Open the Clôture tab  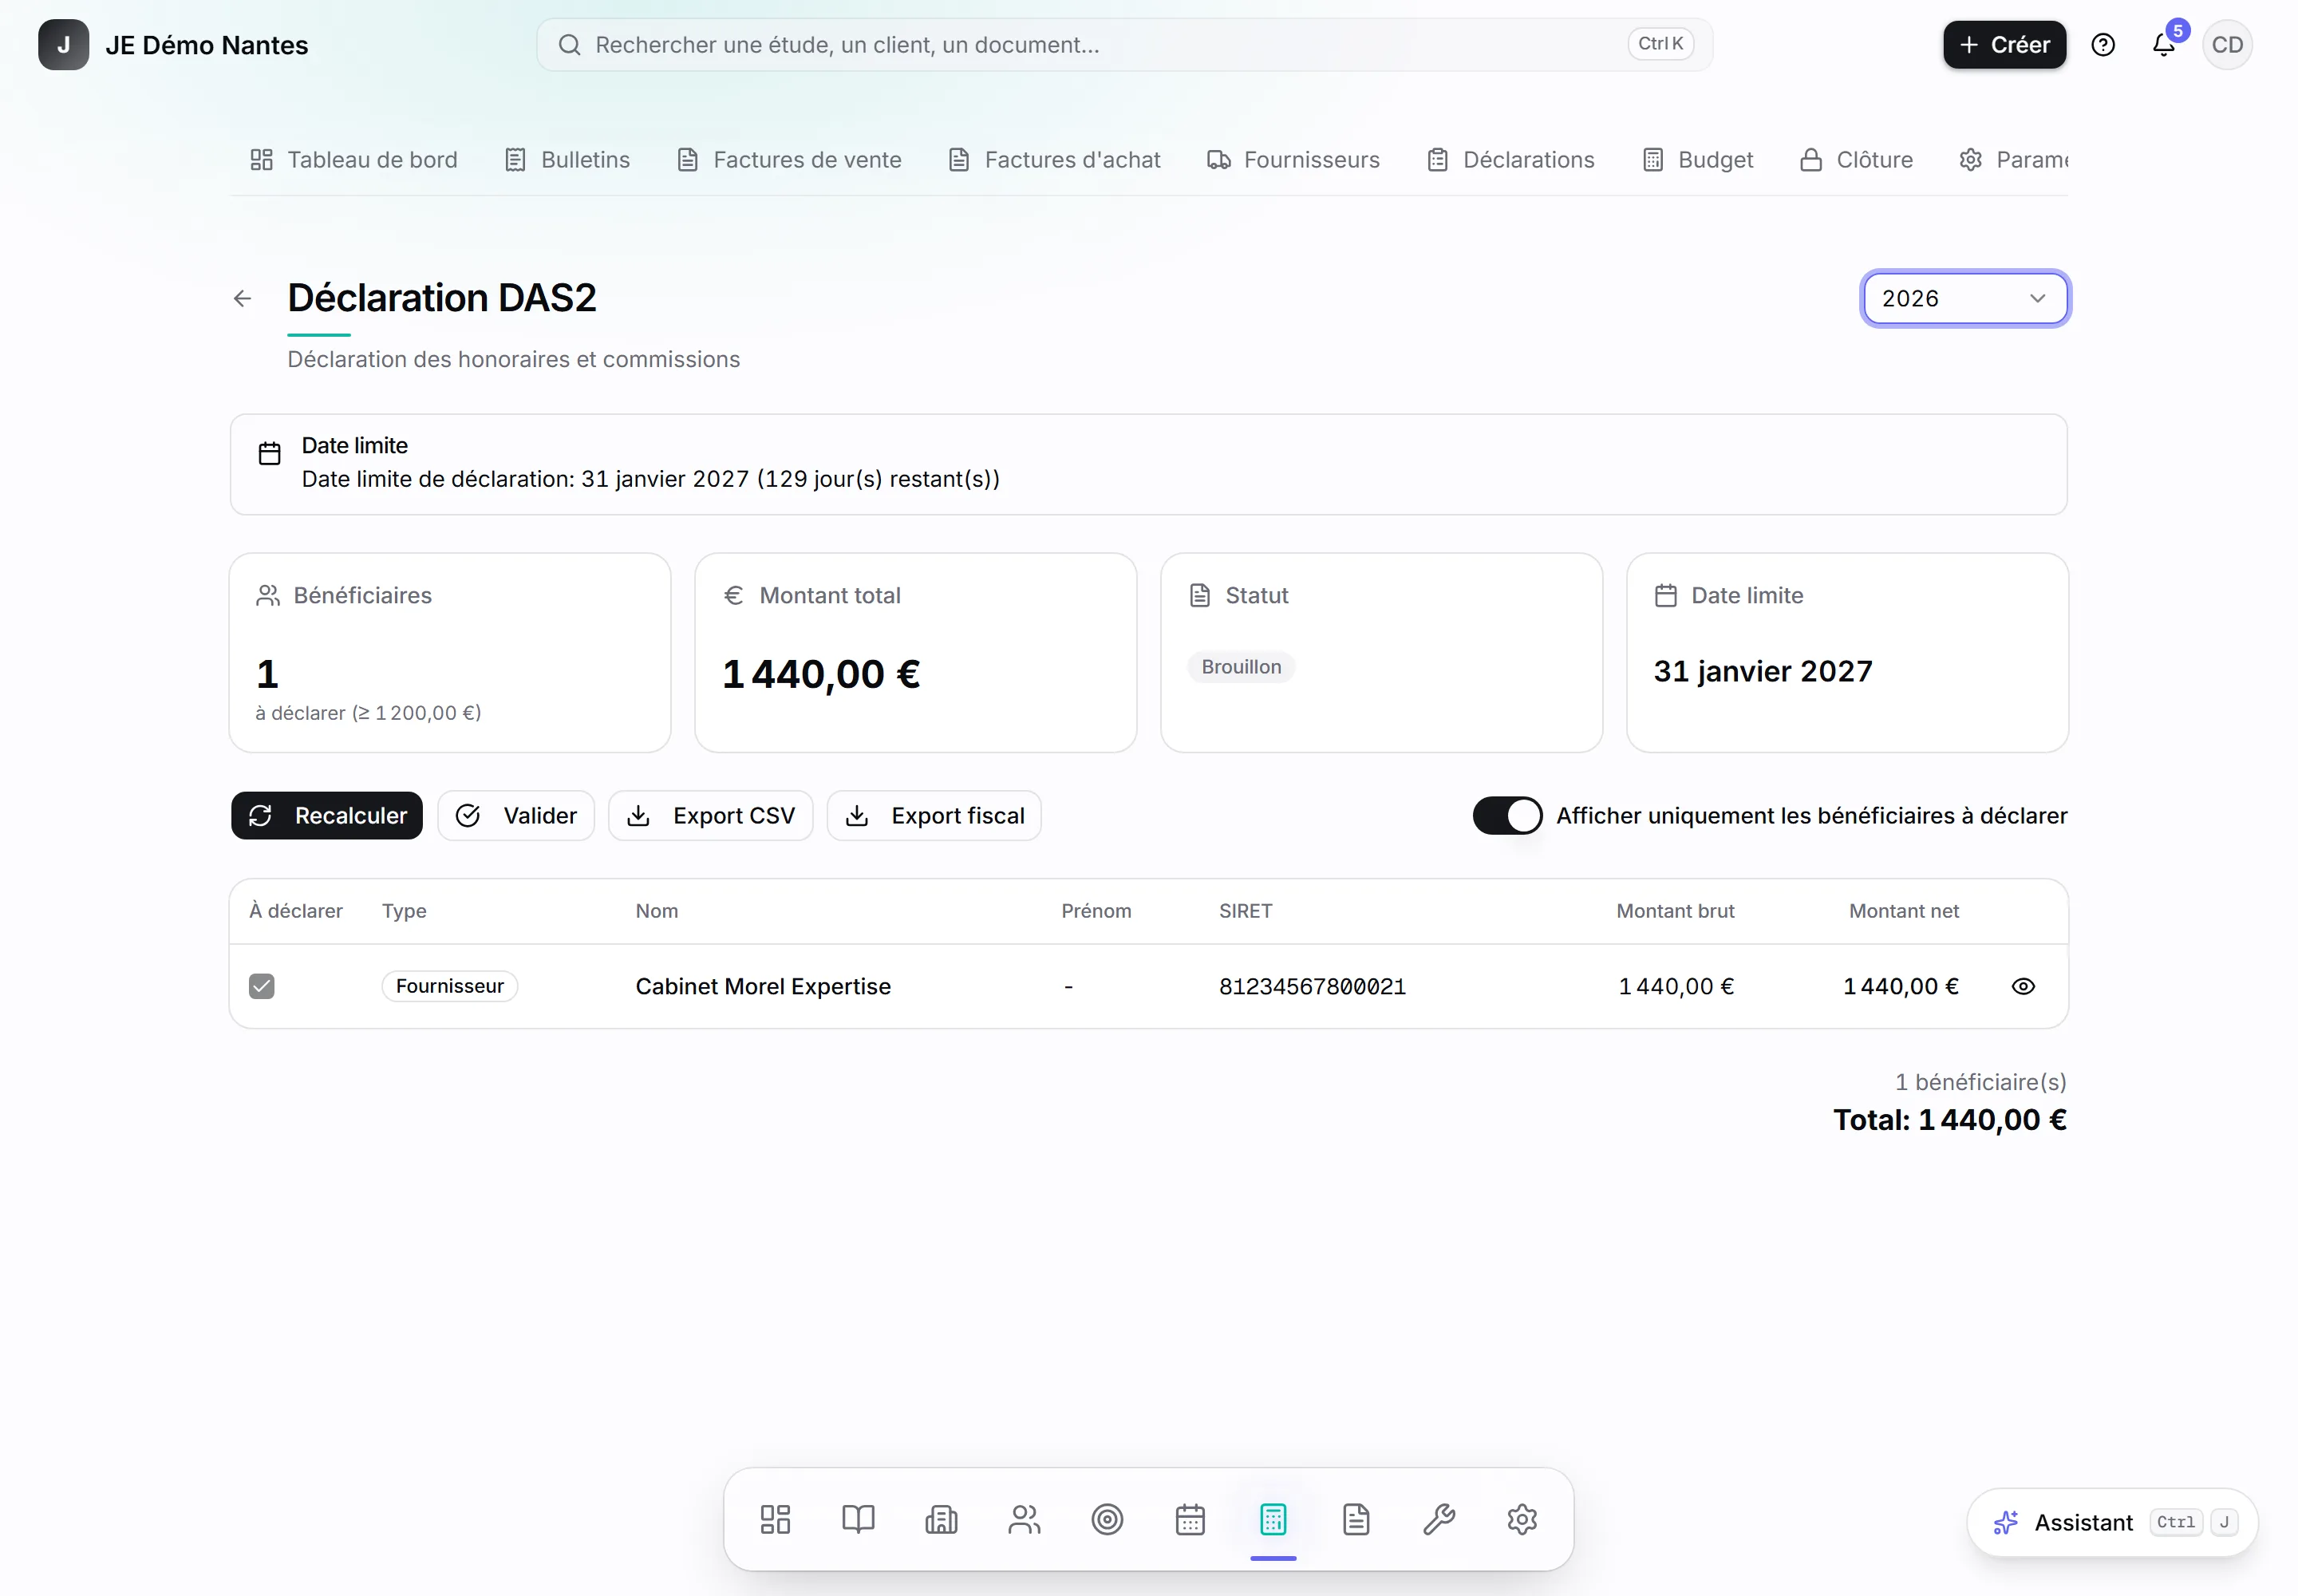[1857, 160]
